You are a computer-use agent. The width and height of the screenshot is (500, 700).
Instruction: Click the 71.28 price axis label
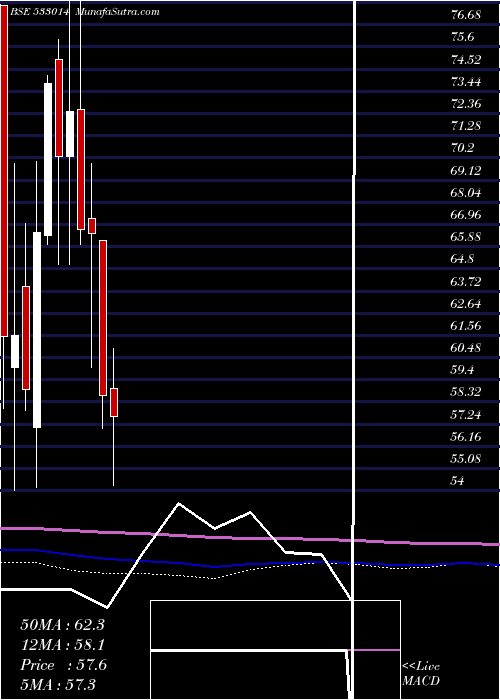click(466, 126)
